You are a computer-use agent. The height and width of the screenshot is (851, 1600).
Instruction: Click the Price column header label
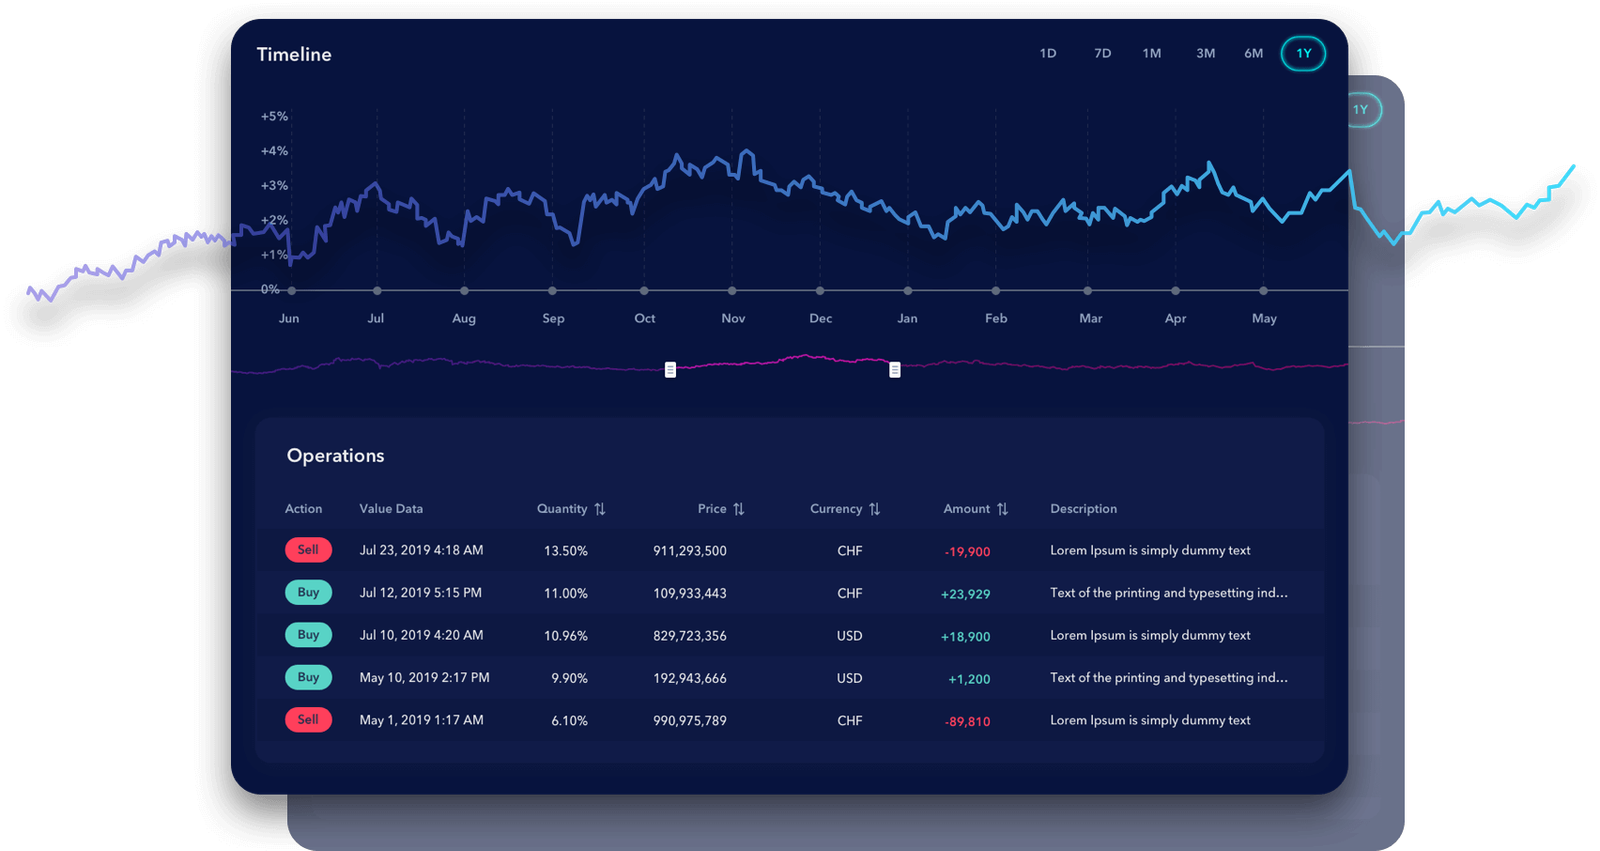(x=712, y=509)
